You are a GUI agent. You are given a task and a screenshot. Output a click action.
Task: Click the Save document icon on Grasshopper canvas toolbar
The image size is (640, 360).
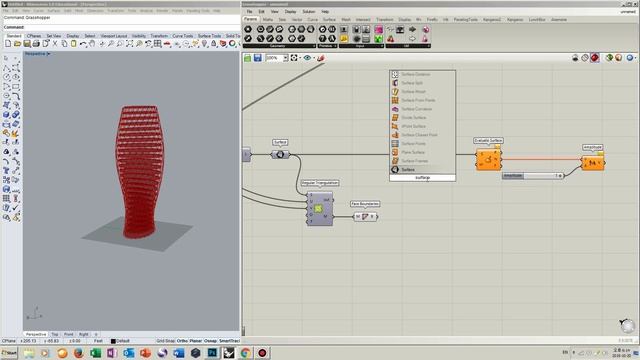pos(257,58)
